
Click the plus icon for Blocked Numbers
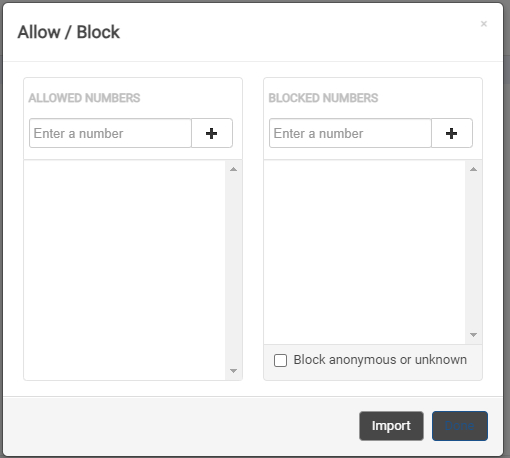pos(452,133)
